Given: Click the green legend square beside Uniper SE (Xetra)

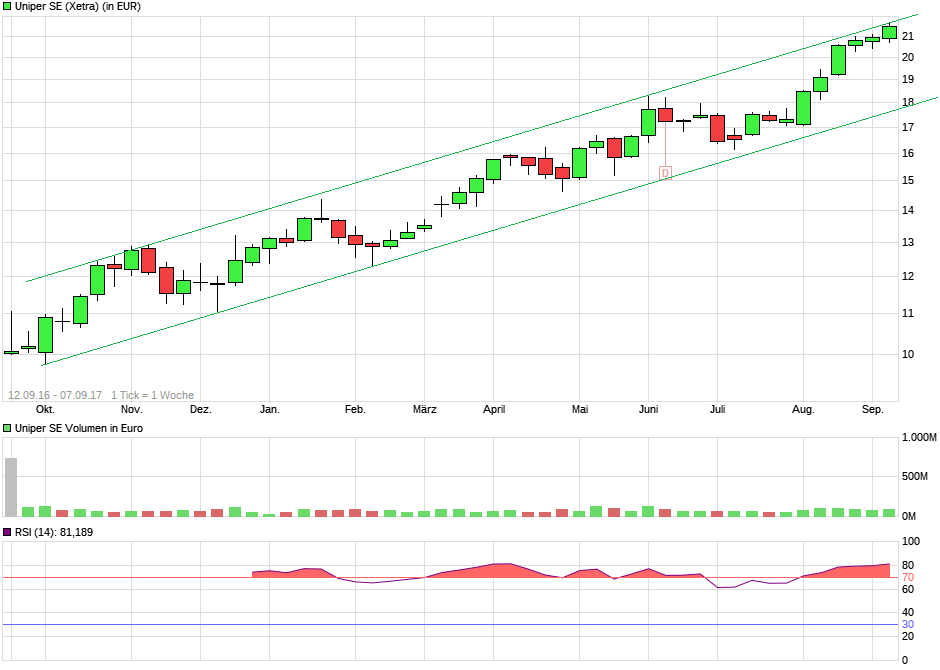Looking at the screenshot, I should [7, 7].
